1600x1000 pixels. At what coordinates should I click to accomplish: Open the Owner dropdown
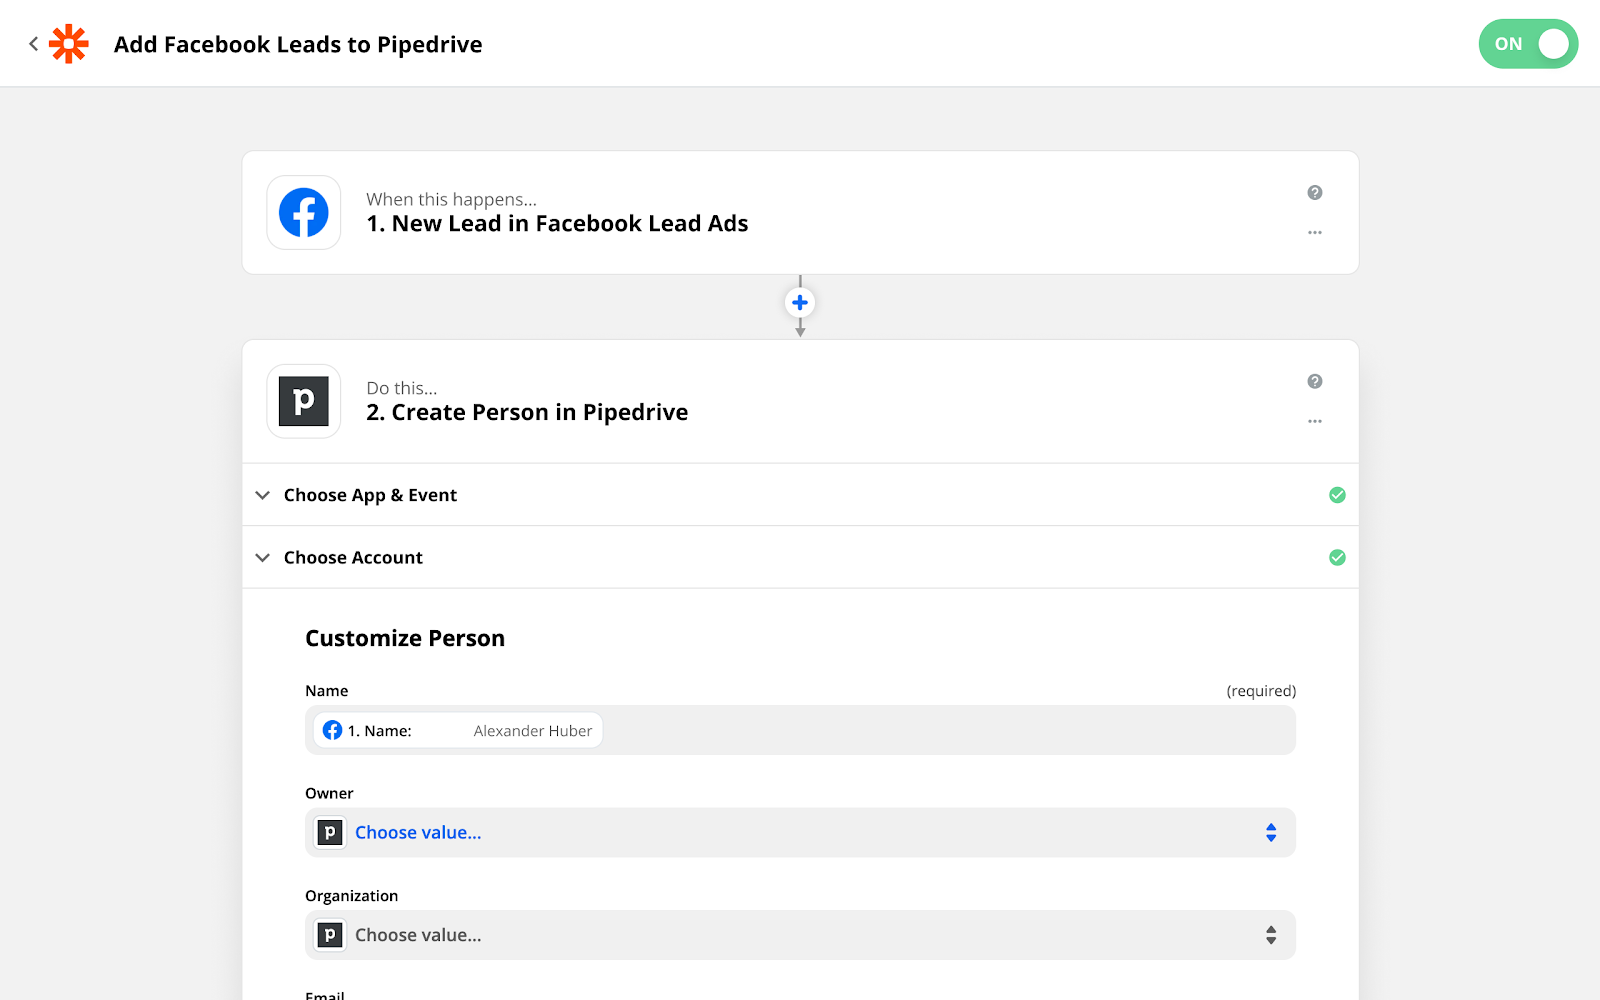(x=800, y=833)
